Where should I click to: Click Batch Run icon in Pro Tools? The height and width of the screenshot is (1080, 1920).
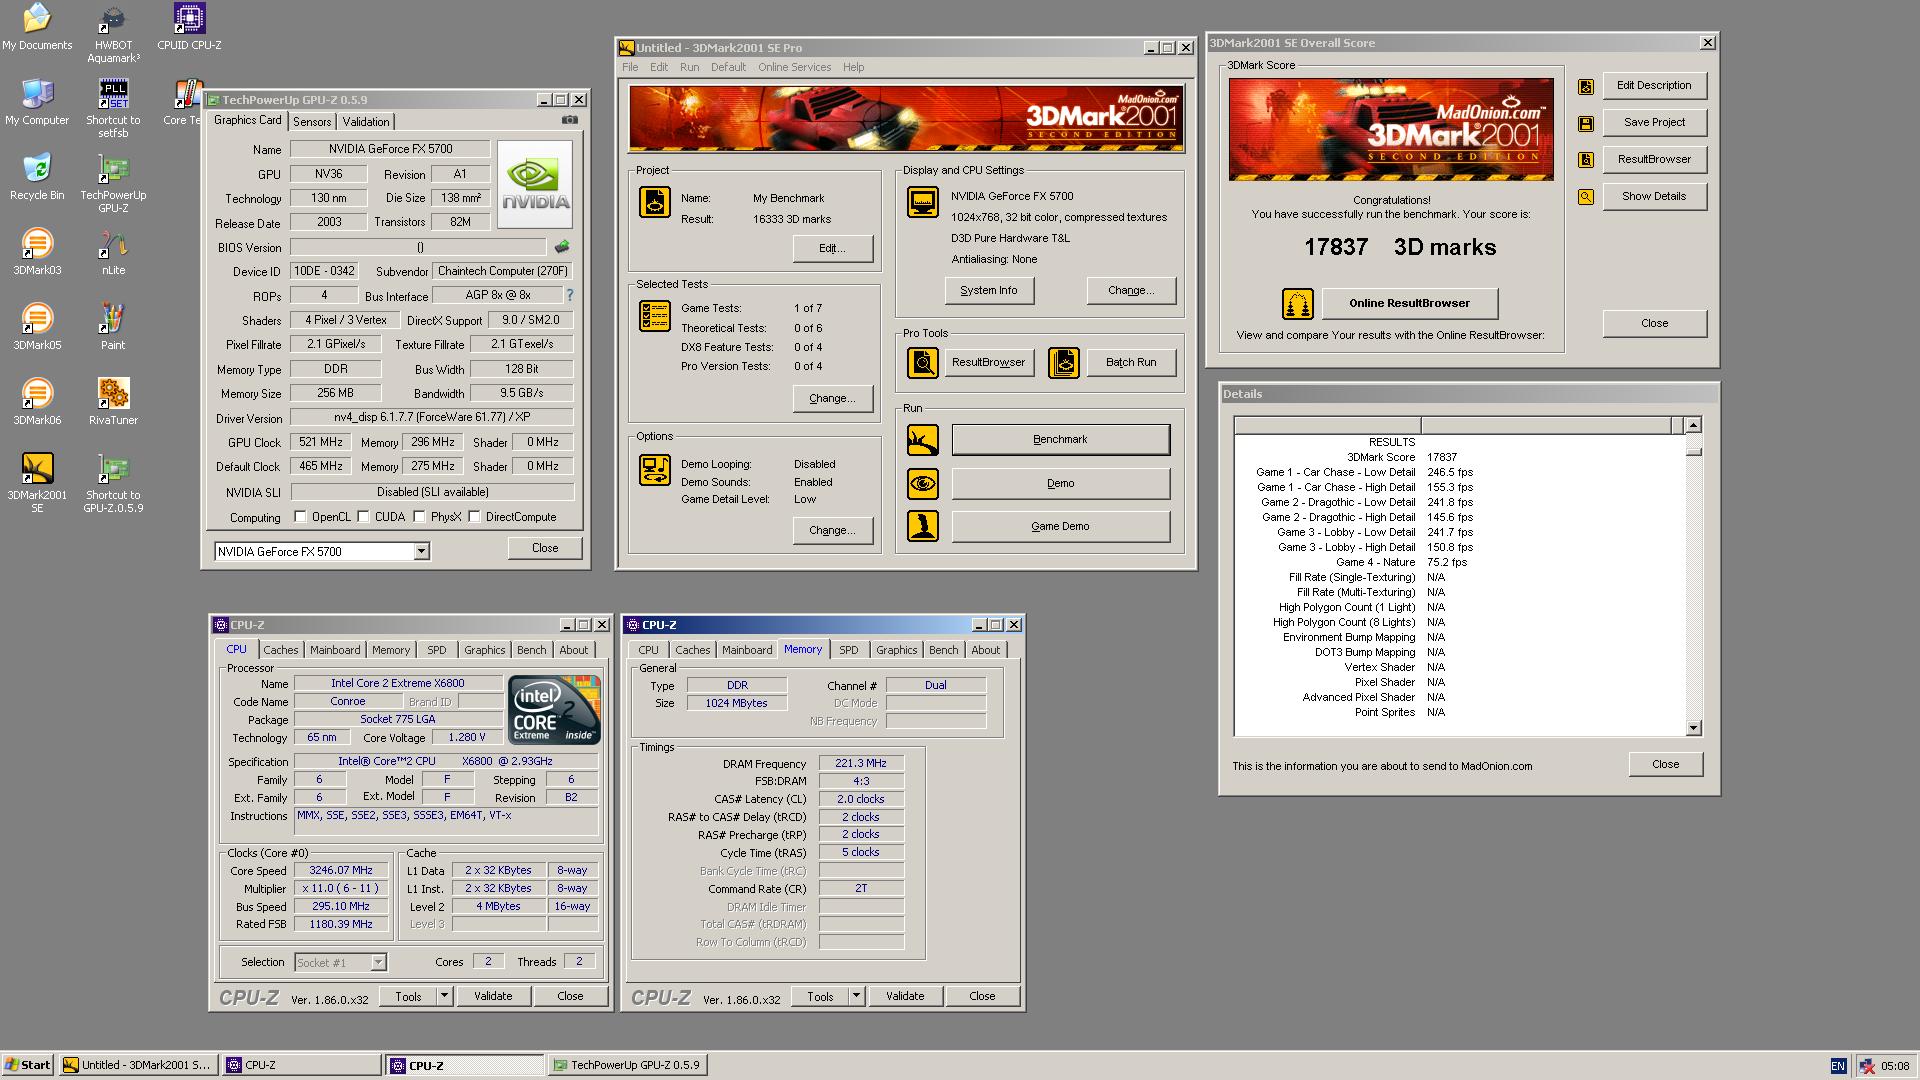pos(1063,362)
